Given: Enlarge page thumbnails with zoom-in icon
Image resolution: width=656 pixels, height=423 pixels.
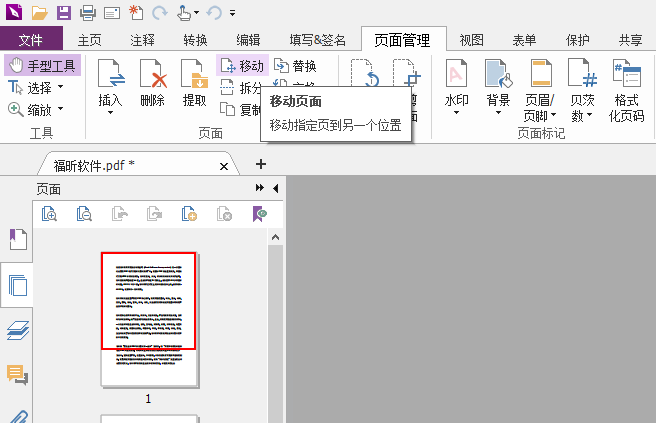Looking at the screenshot, I should tap(49, 214).
